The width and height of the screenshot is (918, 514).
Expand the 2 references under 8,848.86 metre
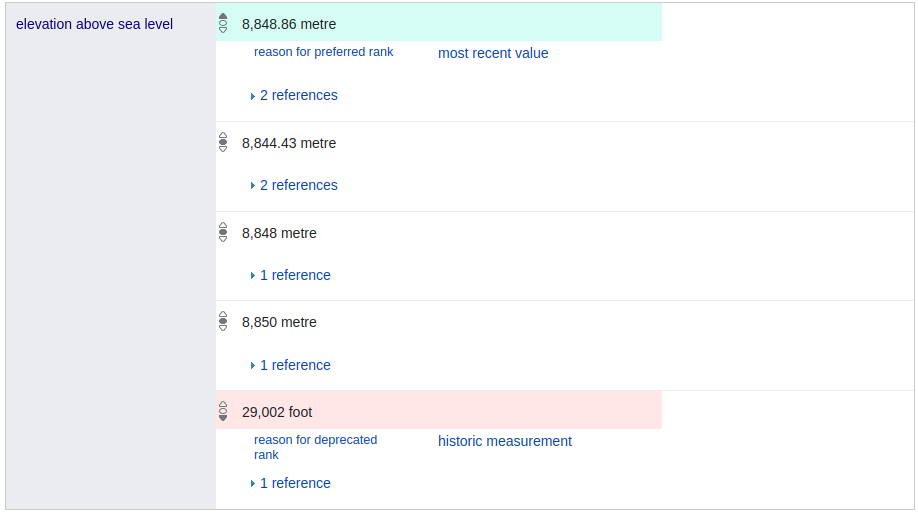[298, 96]
